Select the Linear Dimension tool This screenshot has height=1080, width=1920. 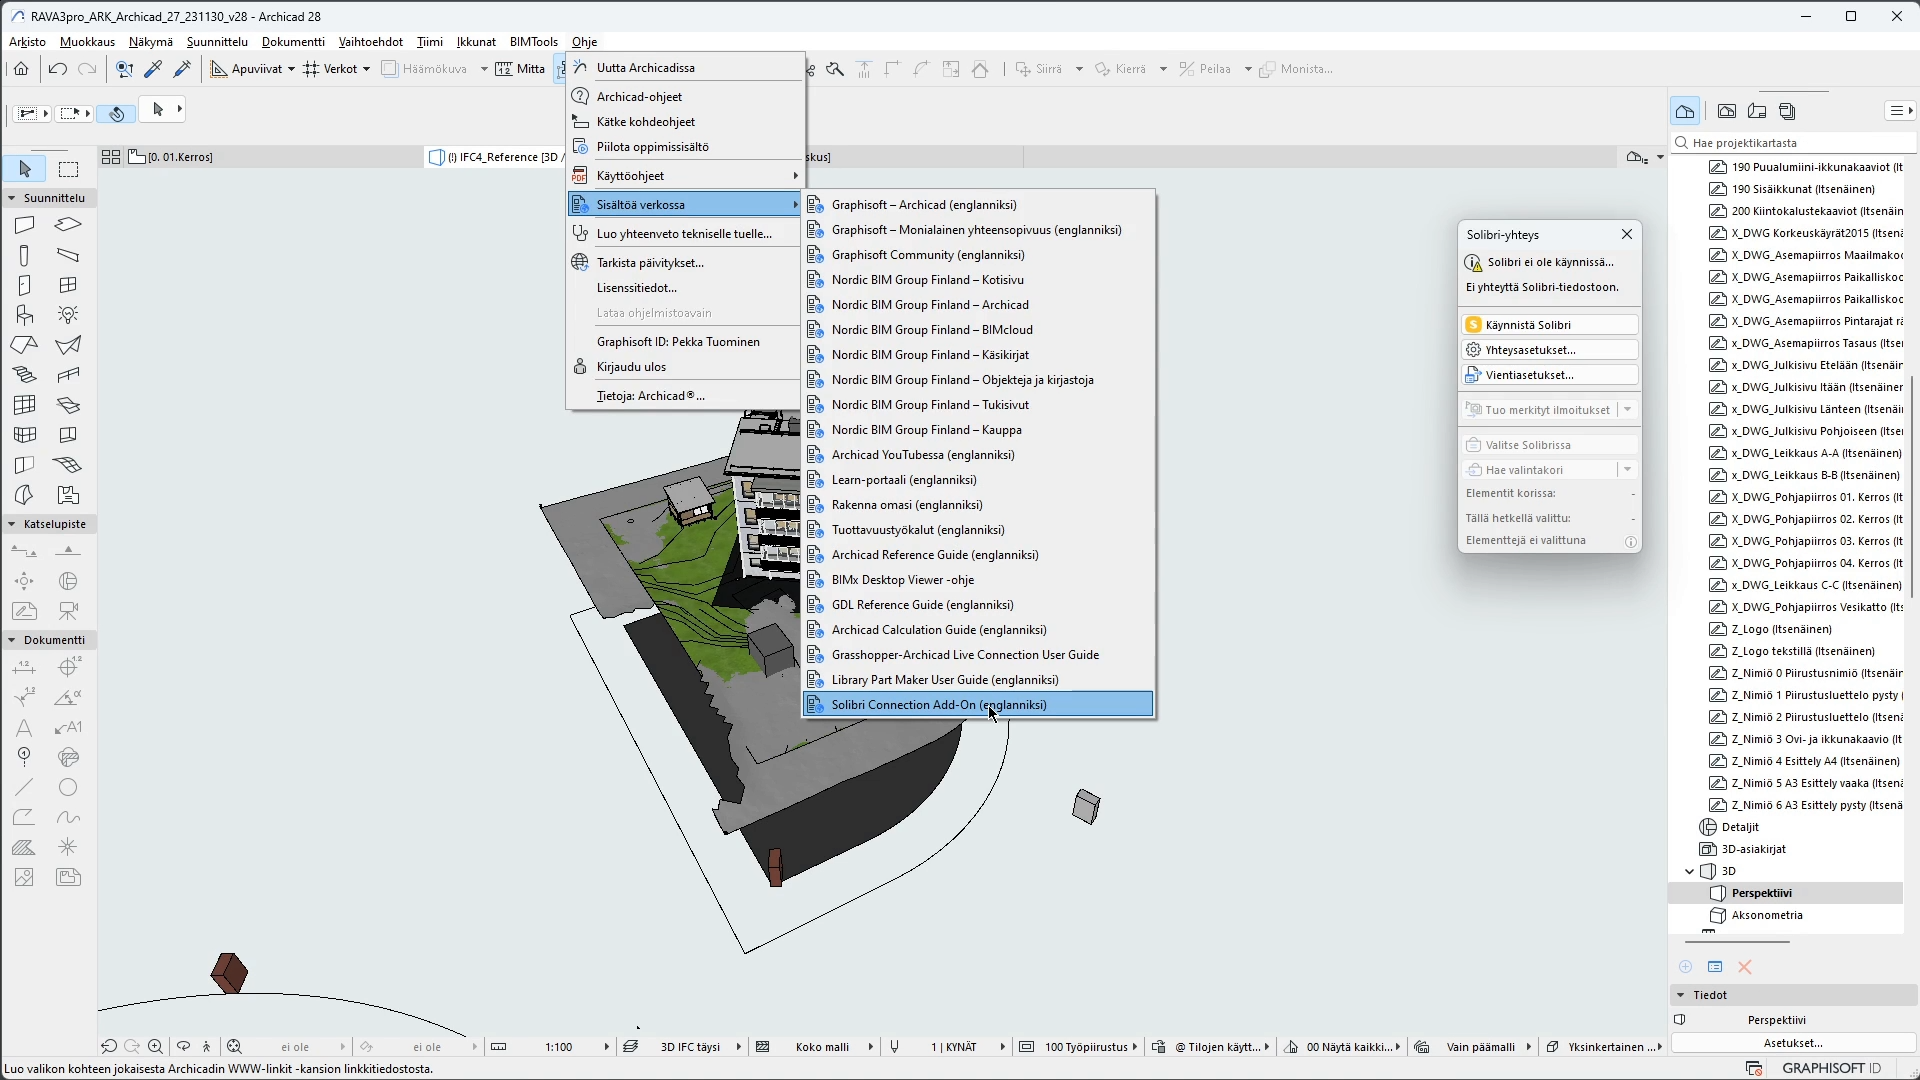(x=24, y=667)
